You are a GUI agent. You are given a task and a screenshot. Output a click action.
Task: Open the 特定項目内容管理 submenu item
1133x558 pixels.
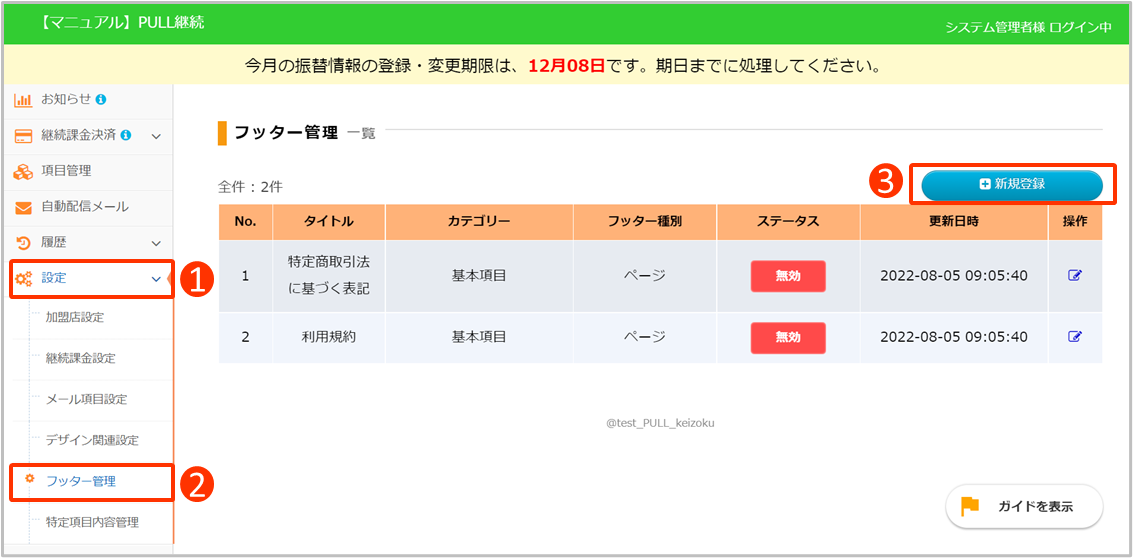click(92, 522)
